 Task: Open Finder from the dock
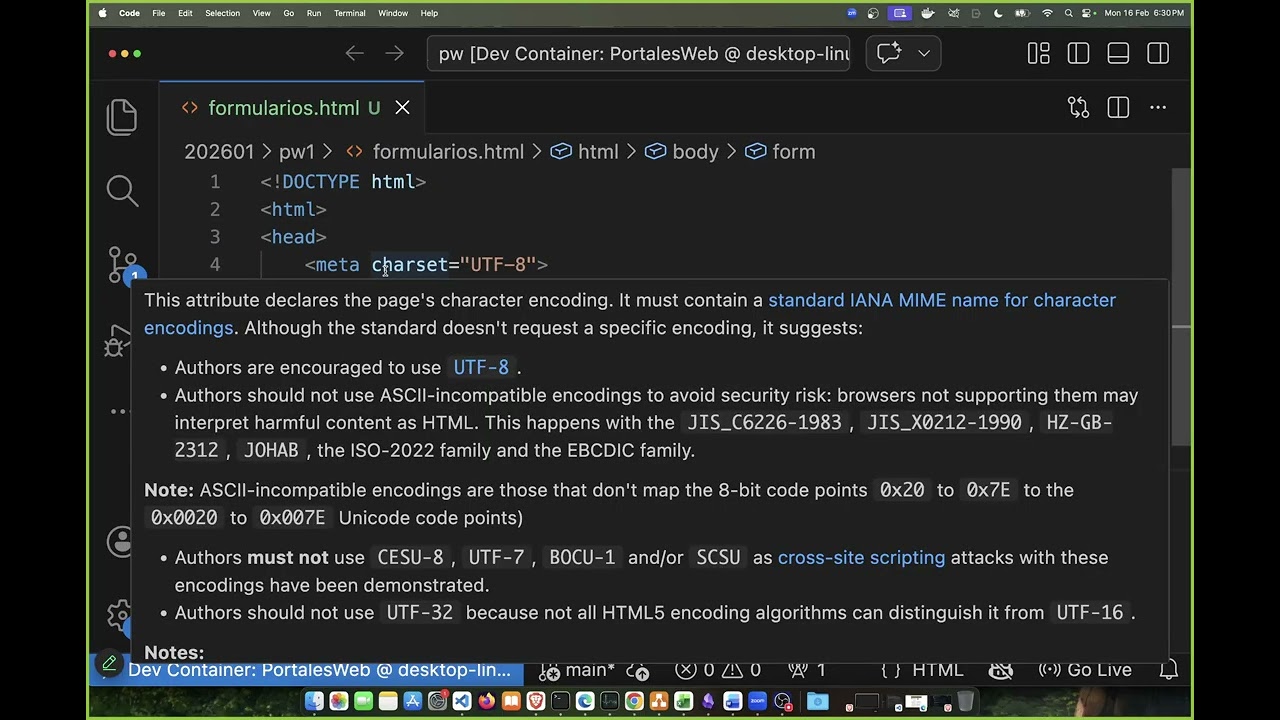pos(314,702)
